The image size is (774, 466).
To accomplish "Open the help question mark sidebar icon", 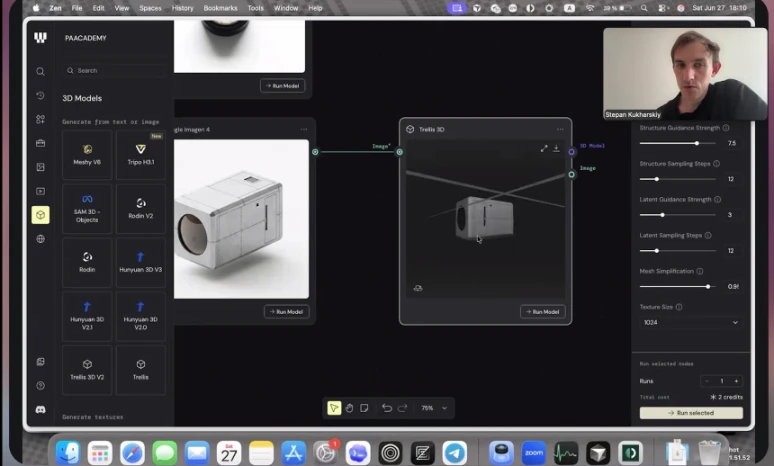I will [40, 386].
